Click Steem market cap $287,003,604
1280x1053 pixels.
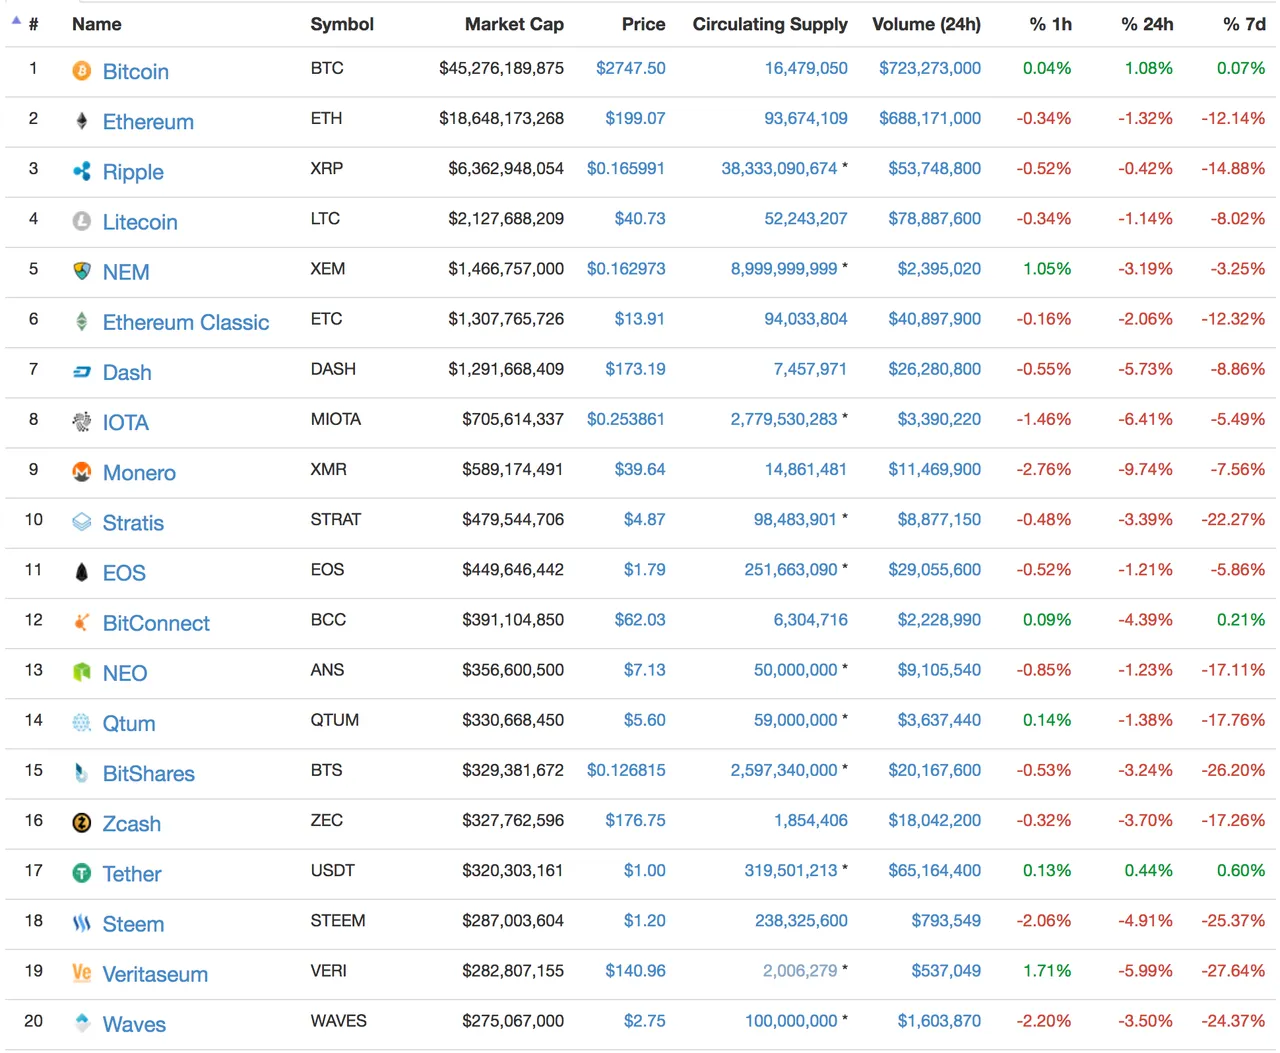coord(513,920)
